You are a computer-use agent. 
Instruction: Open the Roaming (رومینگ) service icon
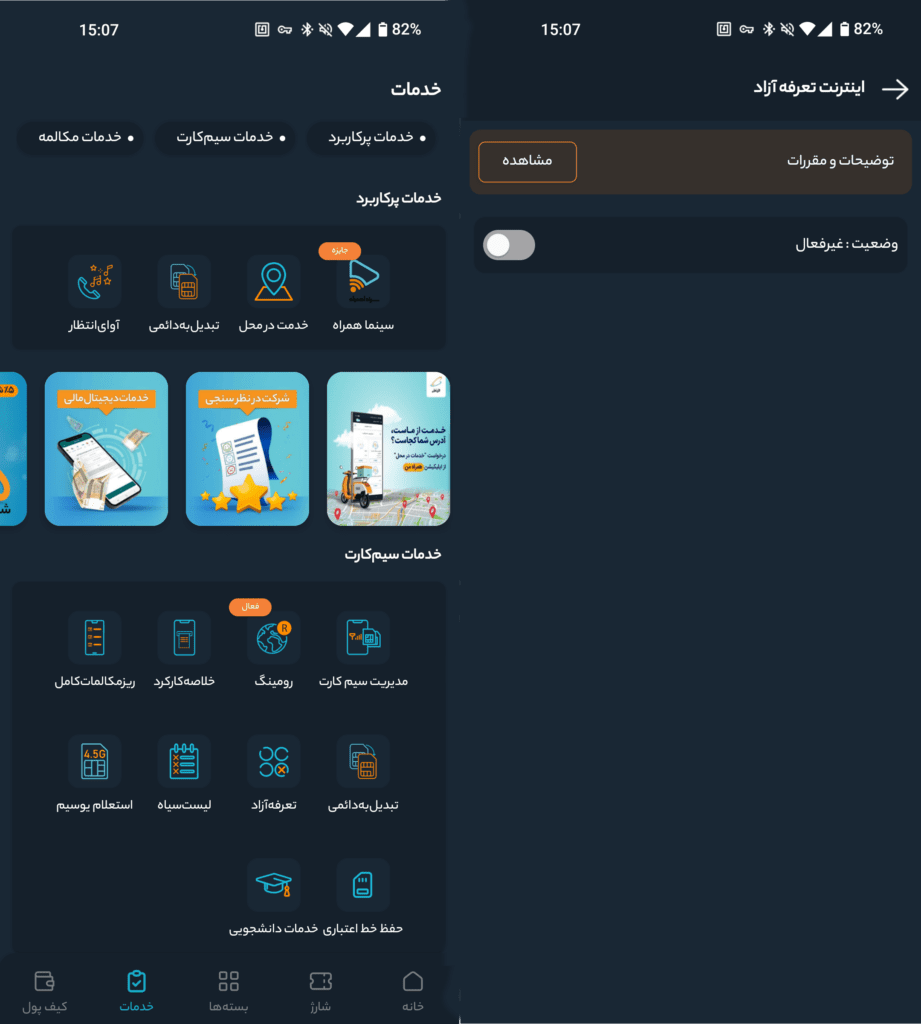click(273, 638)
